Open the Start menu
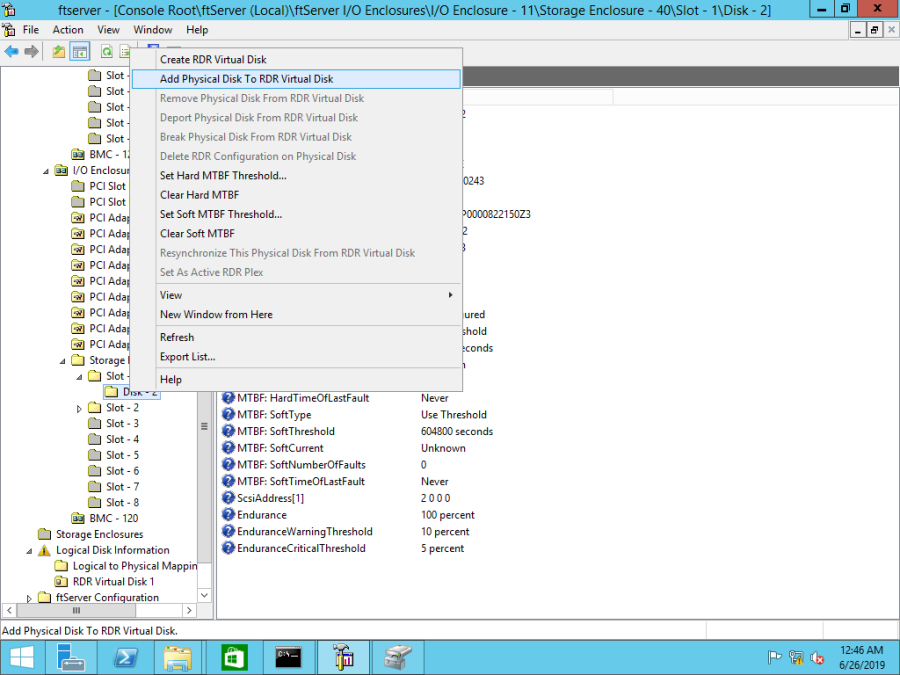Viewport: 900px width, 675px height. click(x=22, y=657)
